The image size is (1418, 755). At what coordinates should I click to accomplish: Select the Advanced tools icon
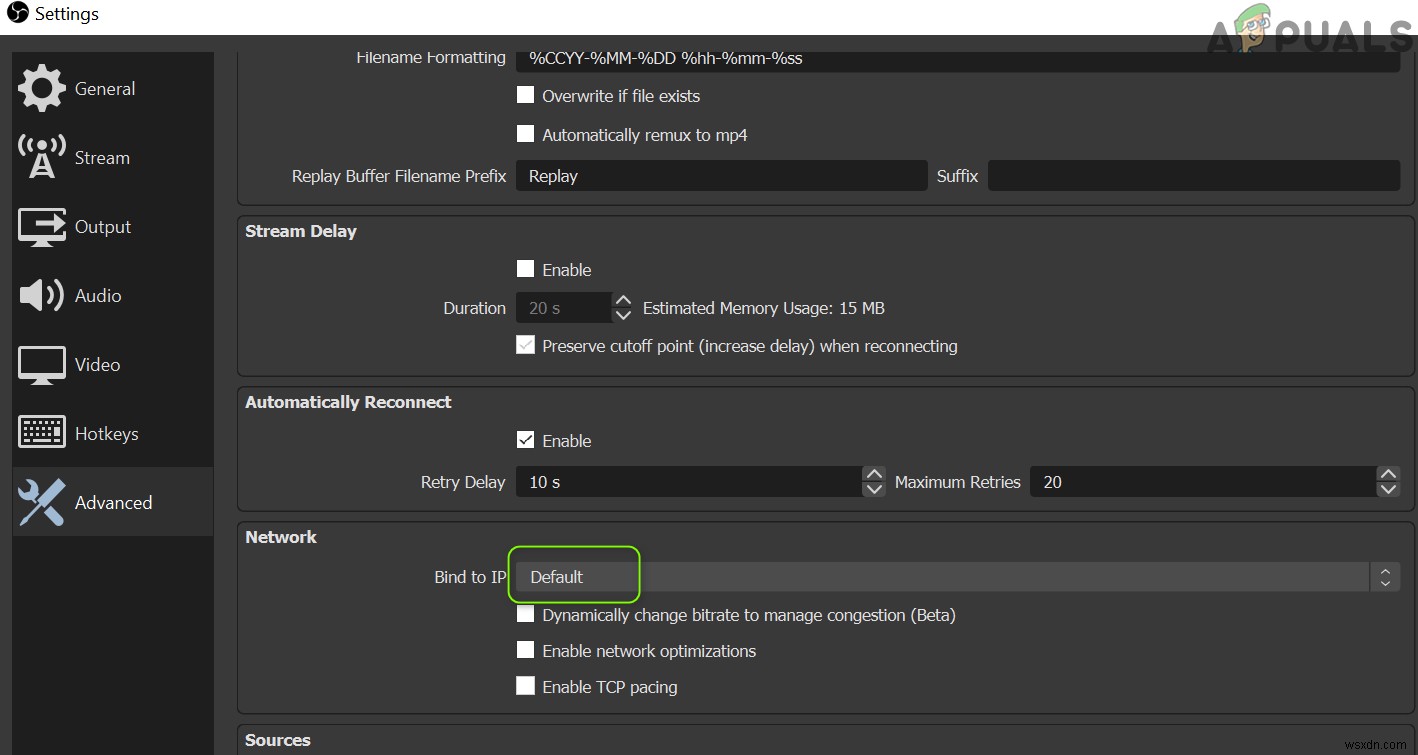tap(42, 503)
